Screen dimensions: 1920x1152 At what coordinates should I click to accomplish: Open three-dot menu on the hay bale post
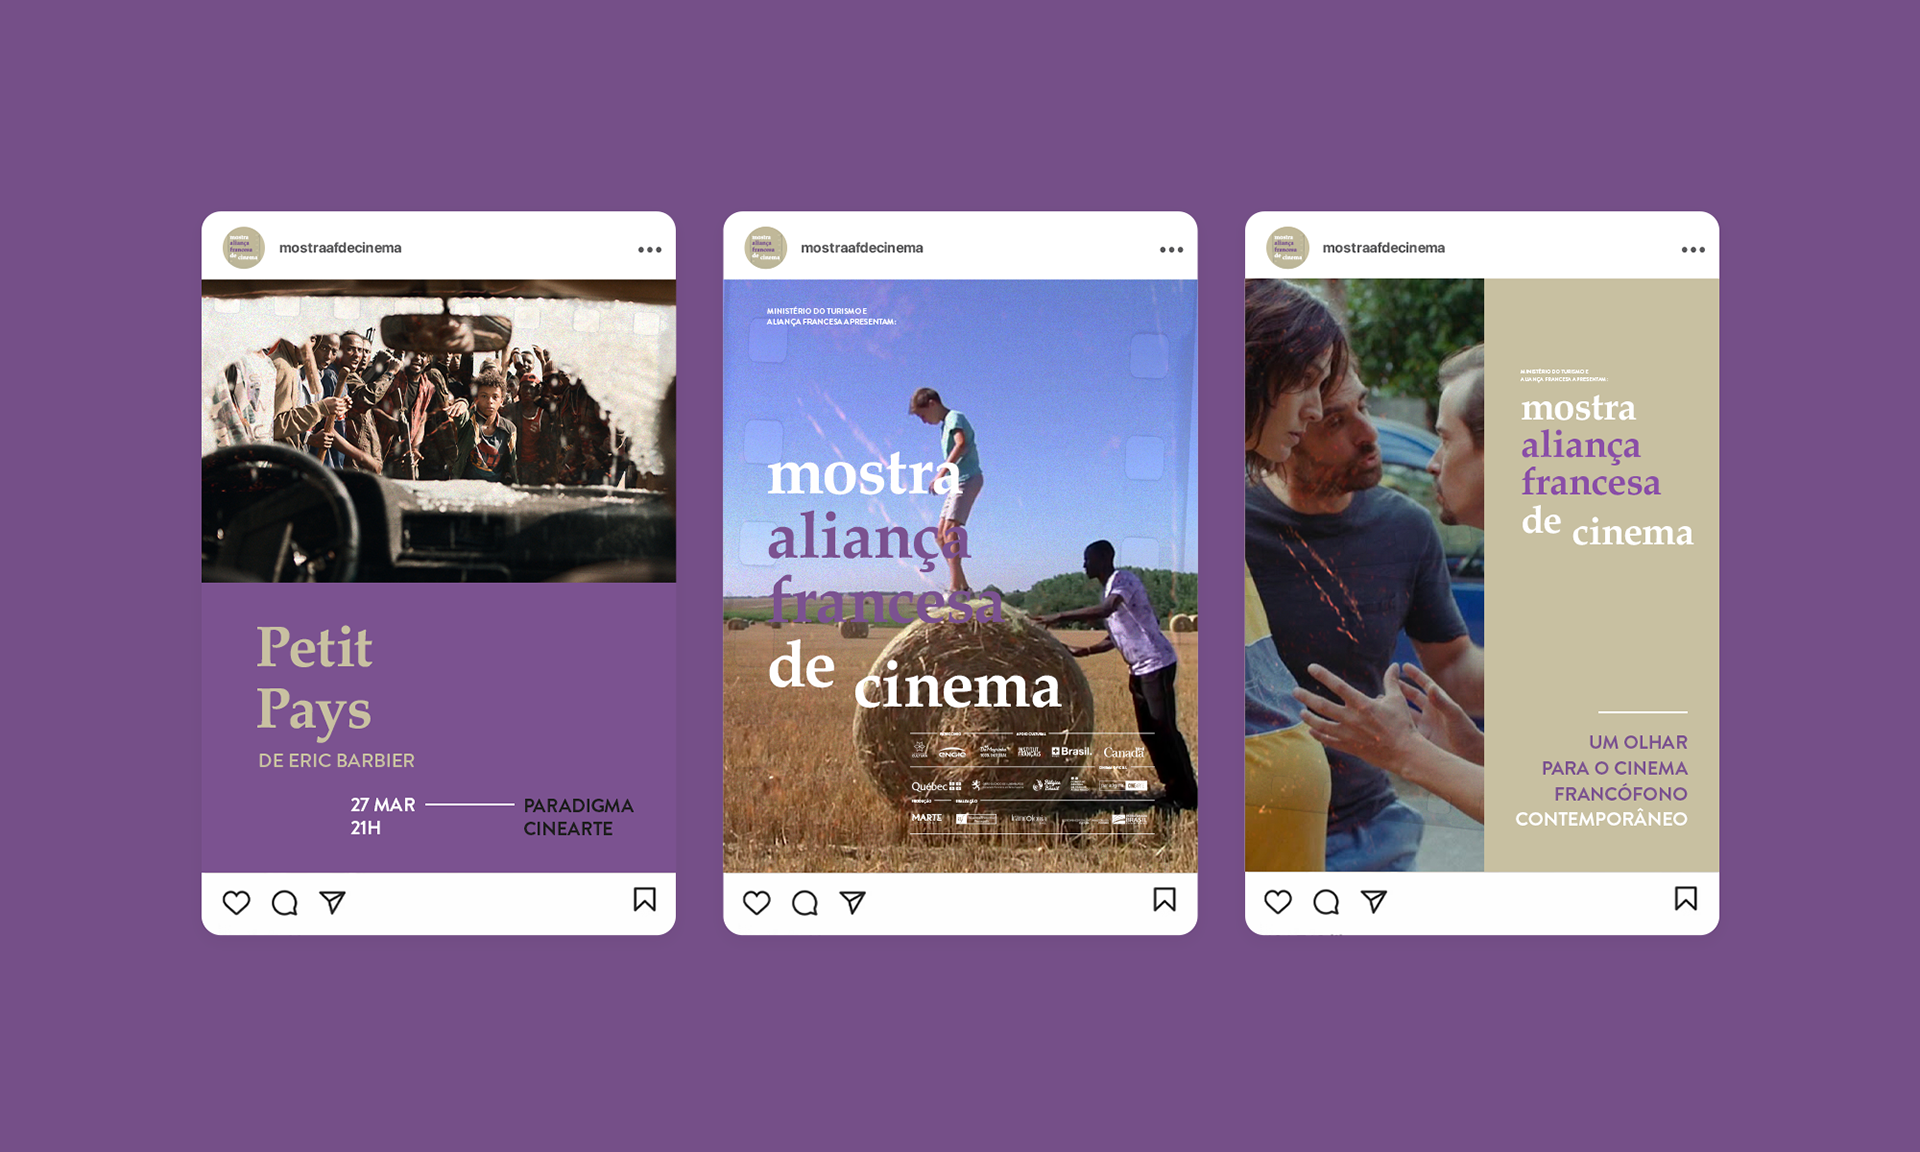pyautogui.click(x=1171, y=250)
